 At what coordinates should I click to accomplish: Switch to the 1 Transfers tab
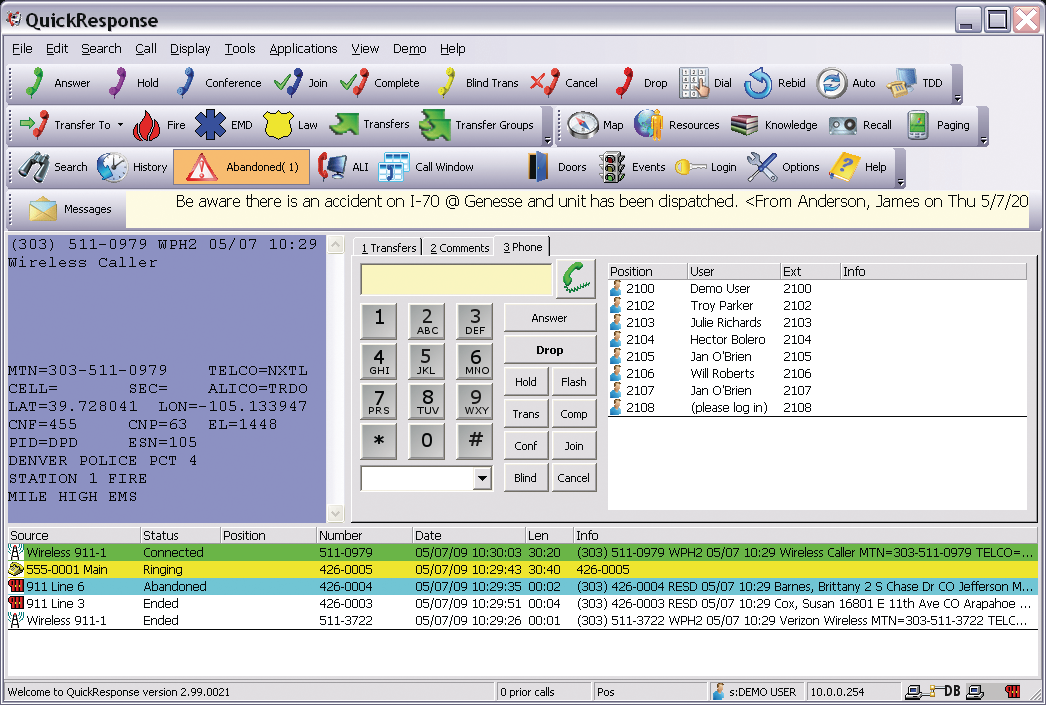click(388, 247)
